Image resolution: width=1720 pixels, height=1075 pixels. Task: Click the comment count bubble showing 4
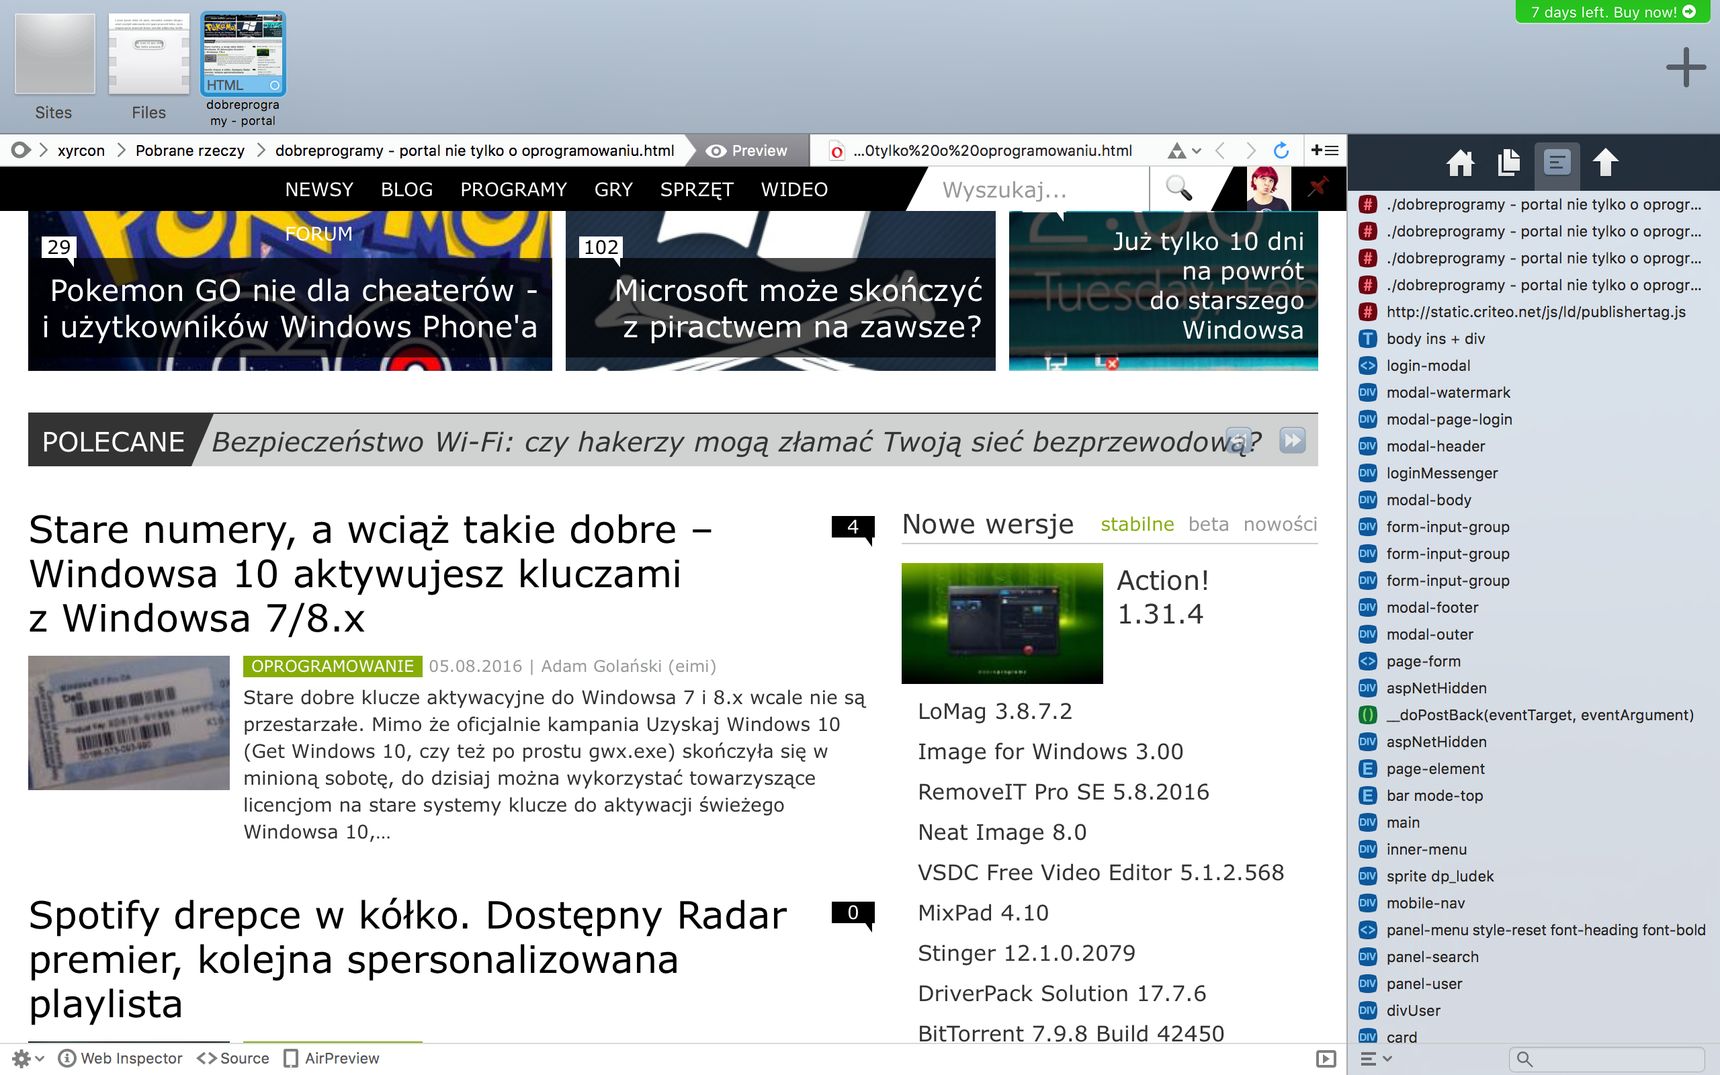pyautogui.click(x=853, y=528)
